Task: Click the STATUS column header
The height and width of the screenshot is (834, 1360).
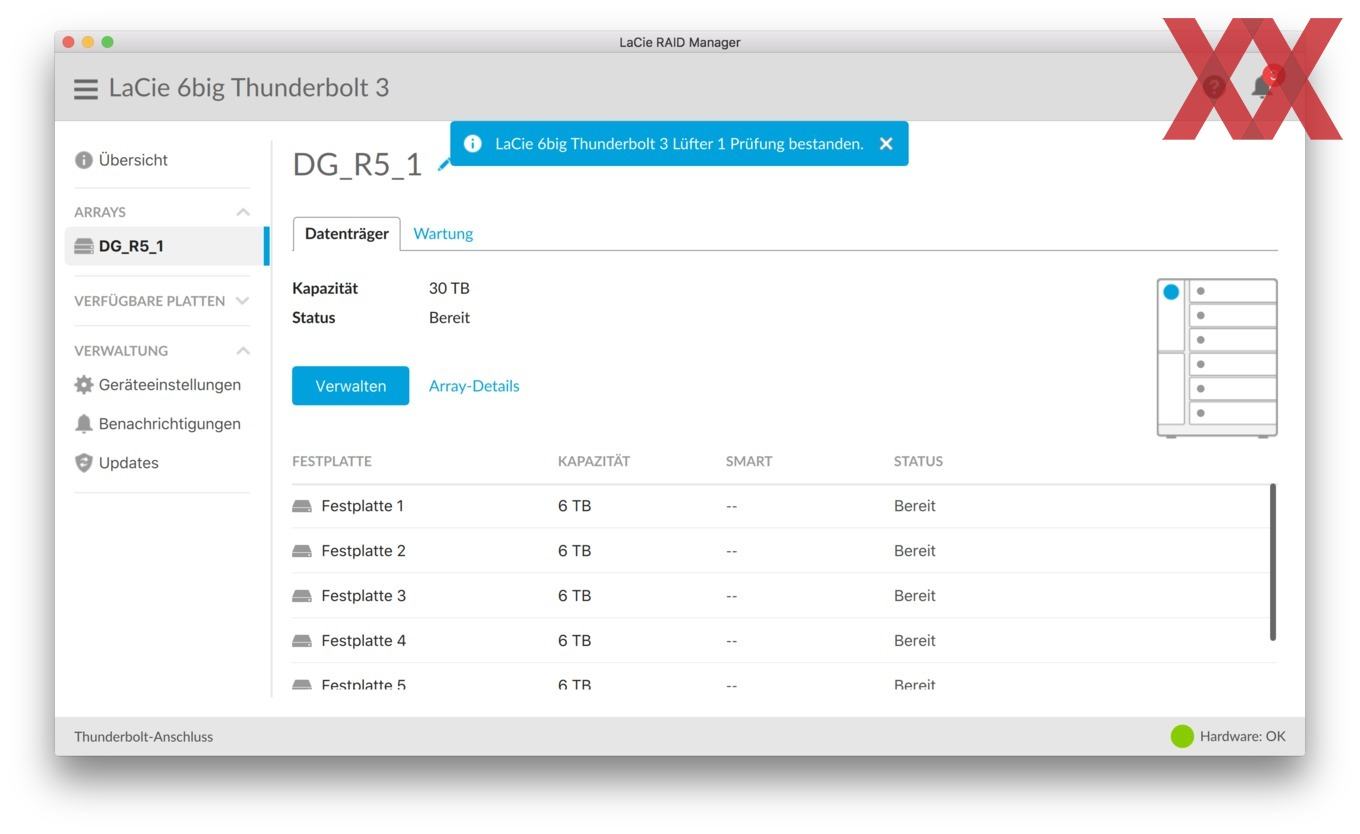Action: 918,461
